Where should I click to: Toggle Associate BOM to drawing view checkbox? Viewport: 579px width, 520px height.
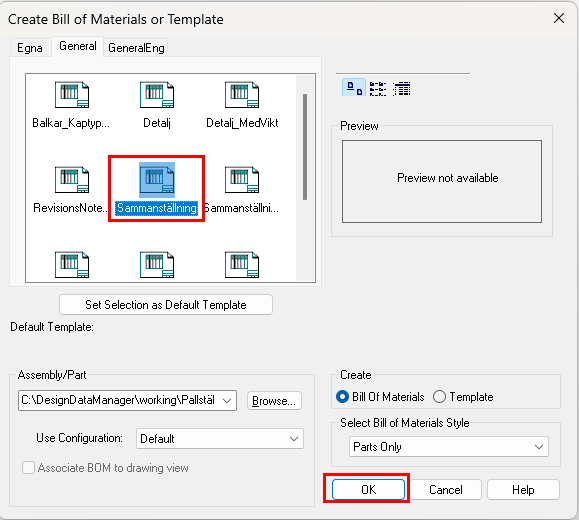(28, 468)
